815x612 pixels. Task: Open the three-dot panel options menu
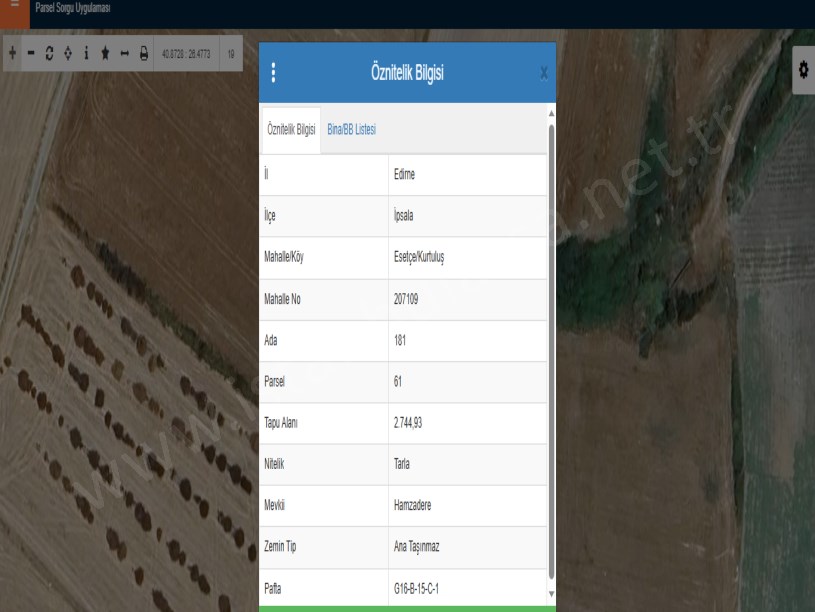[x=273, y=72]
